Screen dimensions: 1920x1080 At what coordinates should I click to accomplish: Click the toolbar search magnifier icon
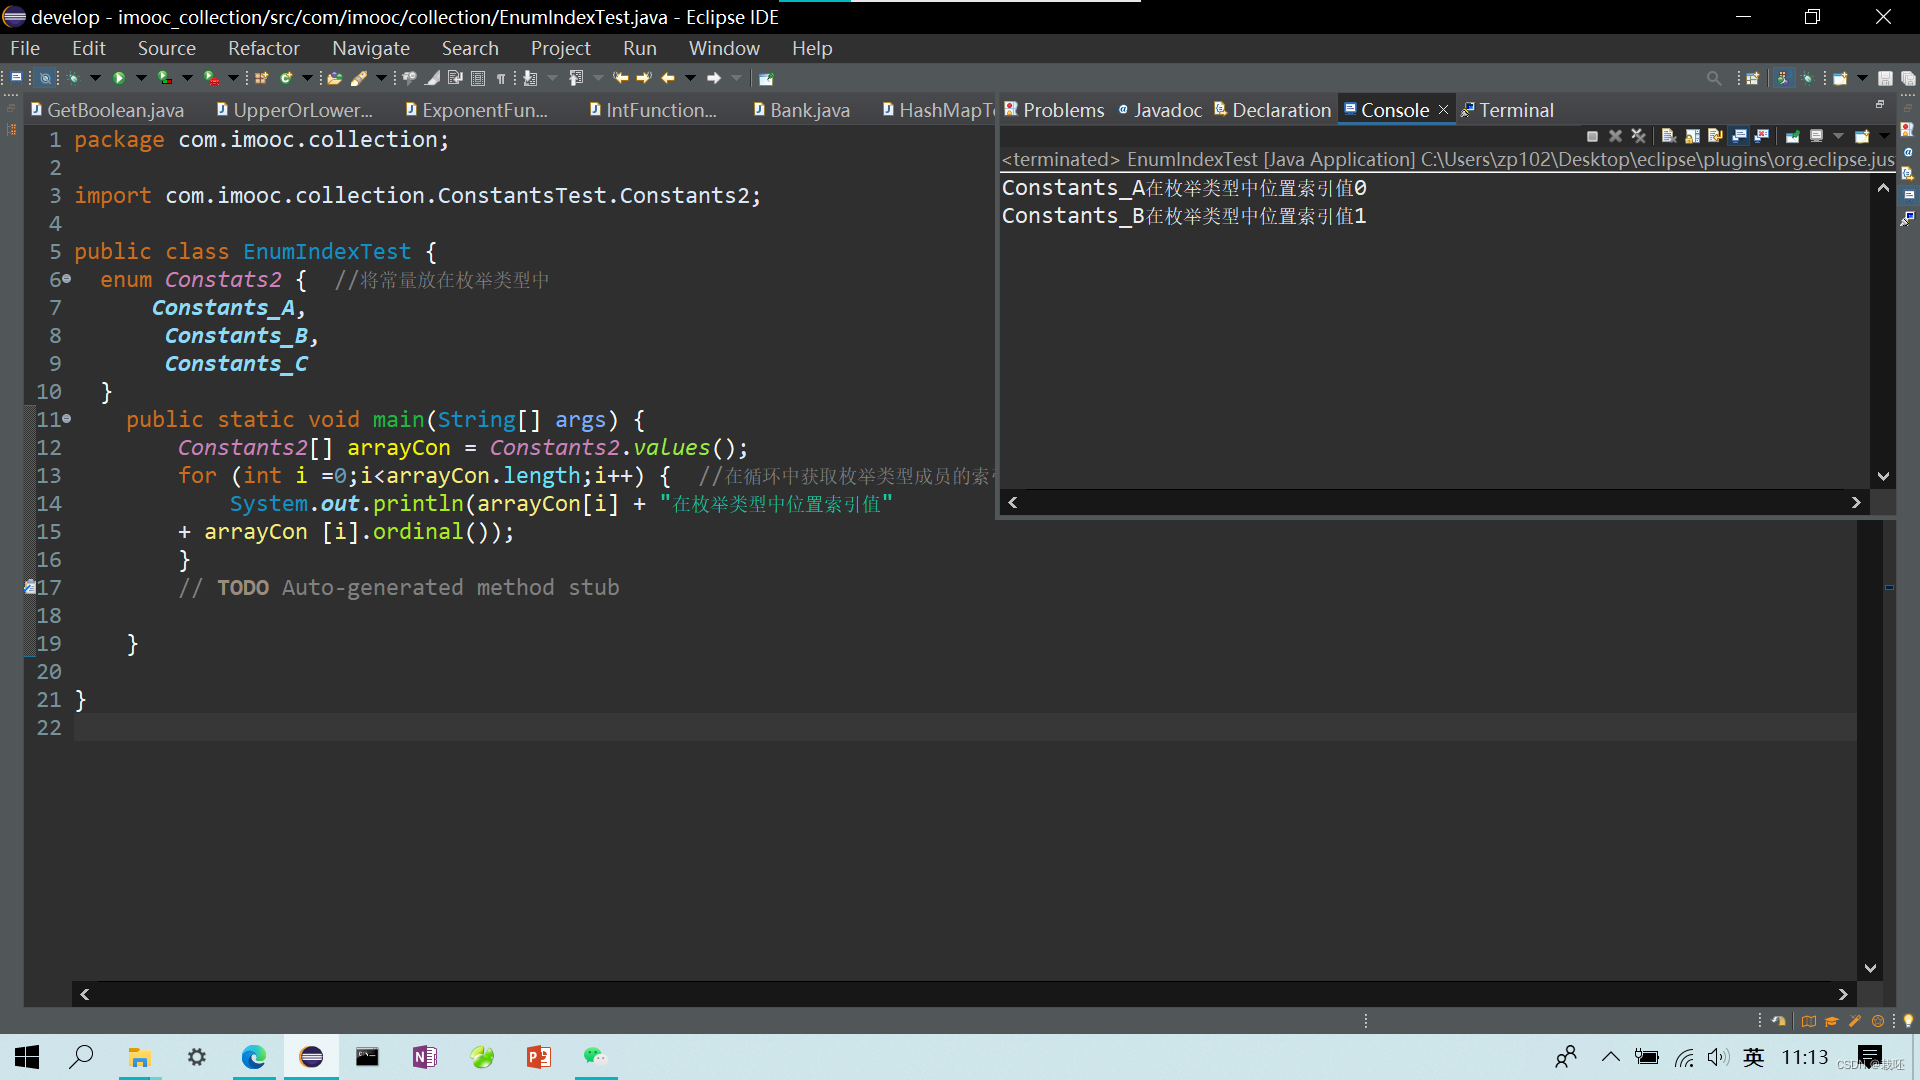(x=1714, y=78)
